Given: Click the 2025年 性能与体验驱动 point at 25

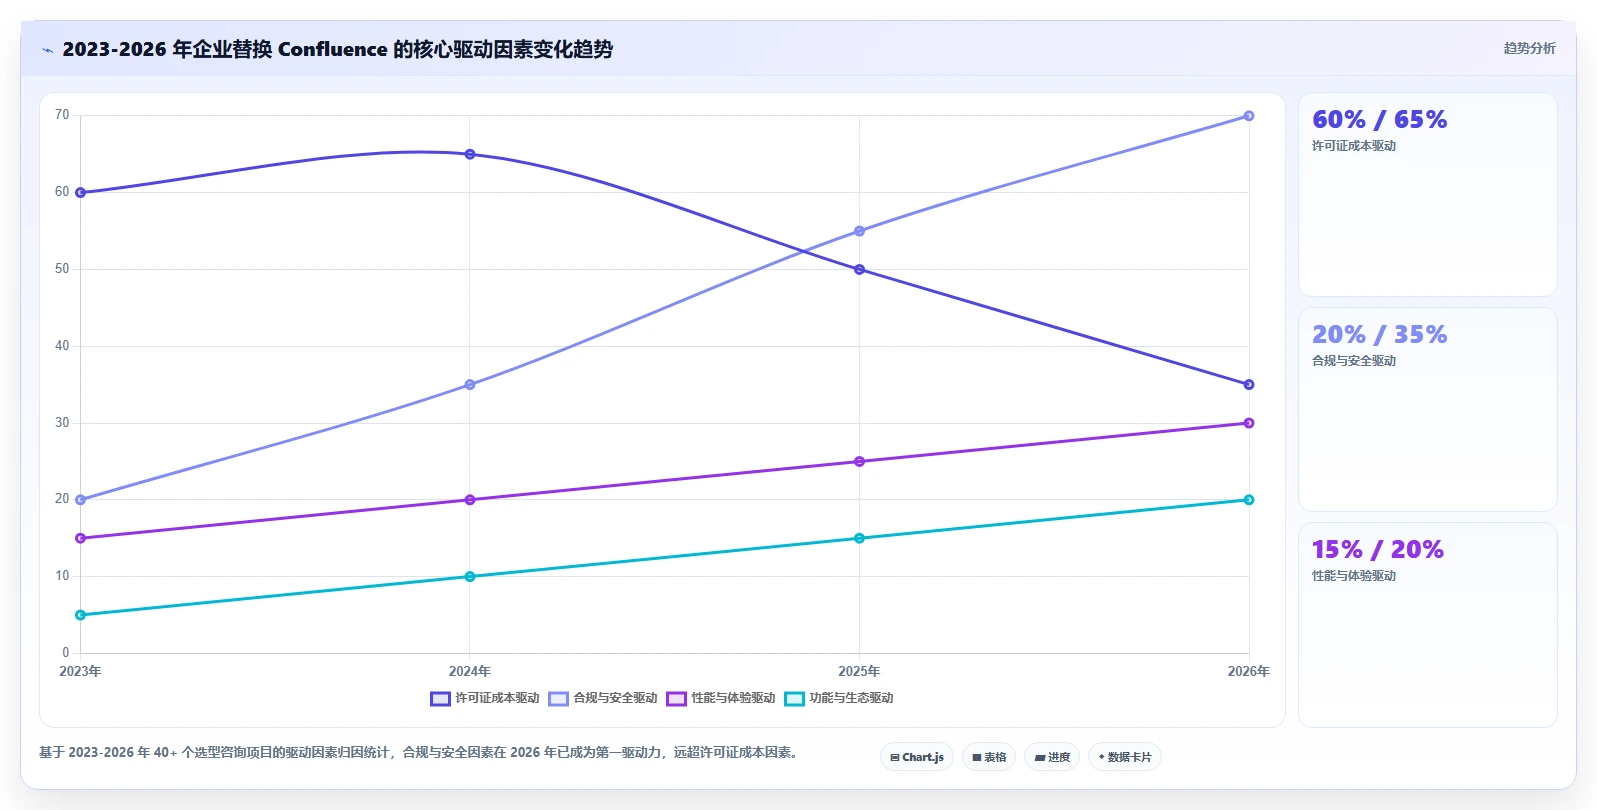Looking at the screenshot, I should (x=859, y=462).
